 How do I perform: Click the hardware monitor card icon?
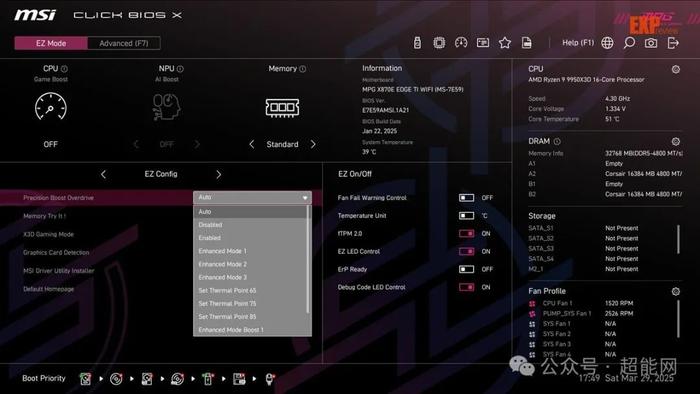pos(483,43)
